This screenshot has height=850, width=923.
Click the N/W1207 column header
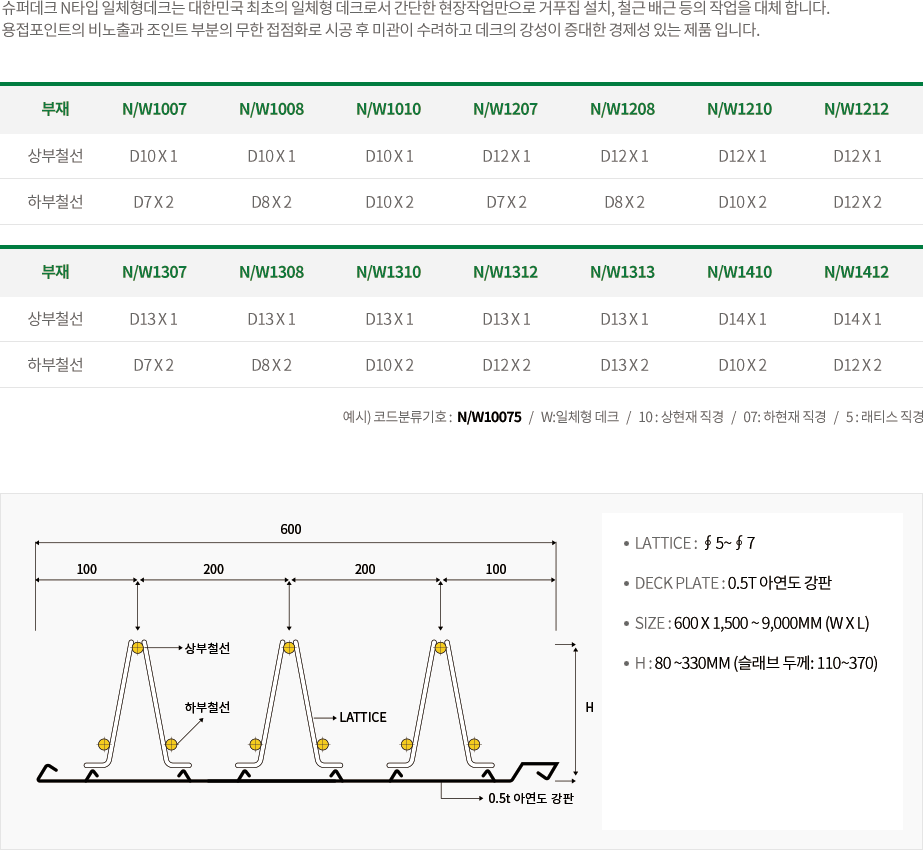[x=506, y=109]
